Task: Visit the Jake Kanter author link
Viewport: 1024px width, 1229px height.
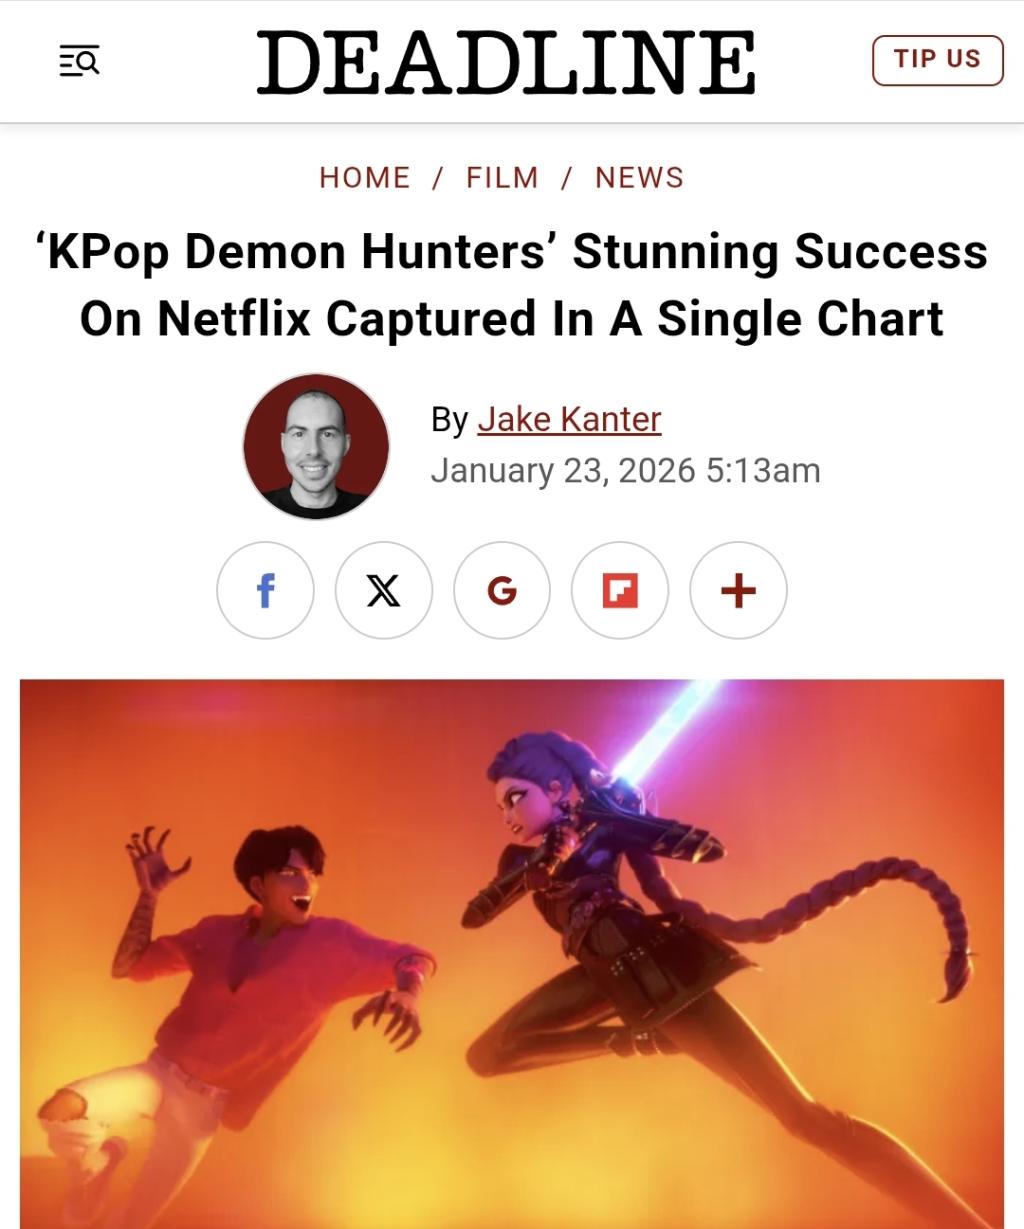Action: (569, 419)
